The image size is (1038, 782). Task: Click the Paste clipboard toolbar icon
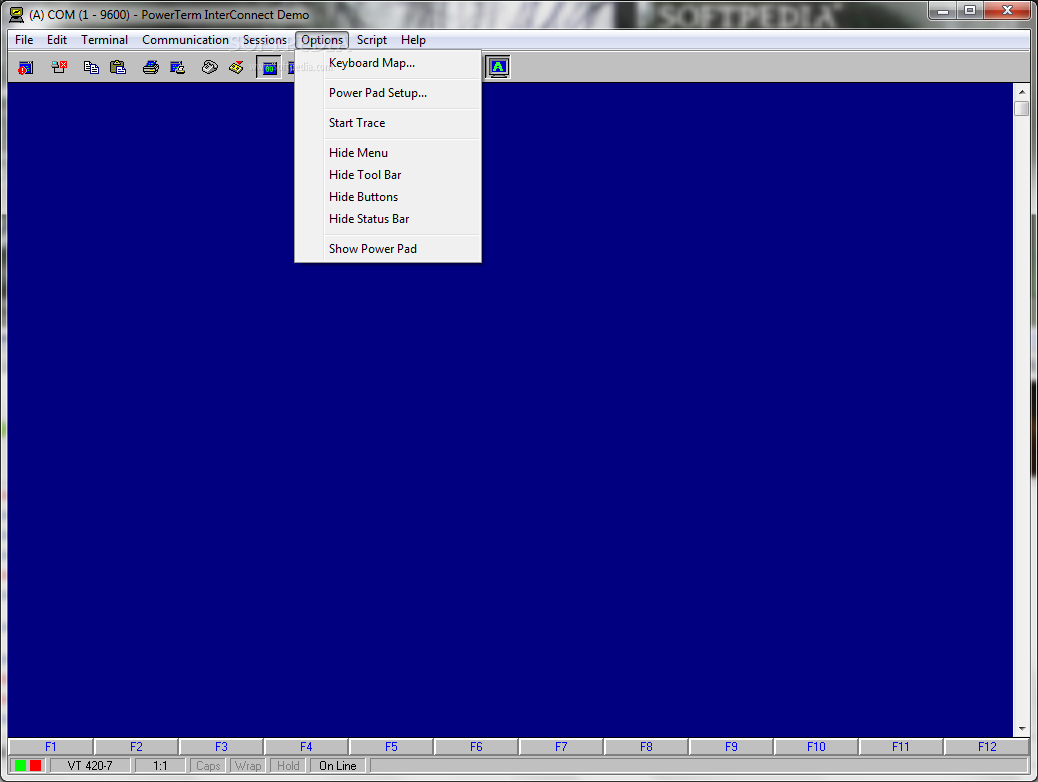coord(118,68)
